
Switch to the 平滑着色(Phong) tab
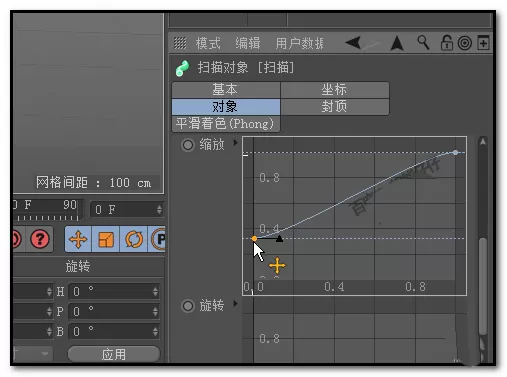click(226, 124)
